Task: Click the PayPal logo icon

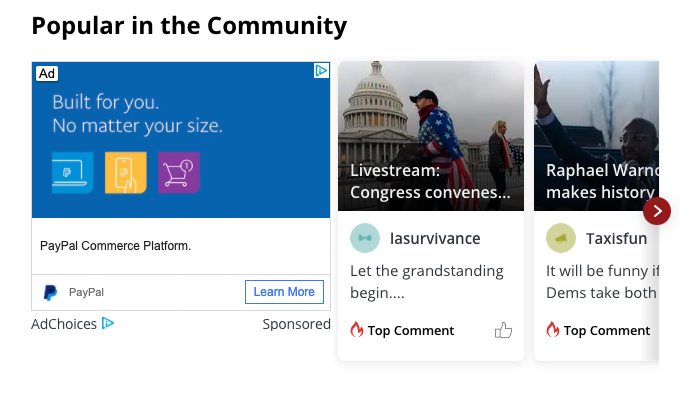Action: click(50, 293)
